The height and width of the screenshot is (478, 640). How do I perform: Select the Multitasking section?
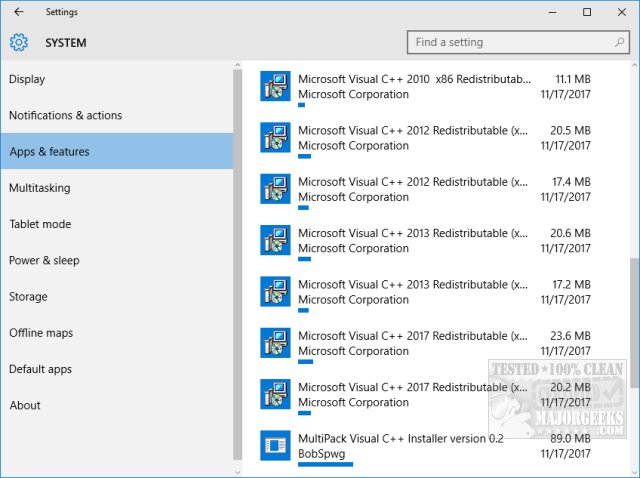click(39, 188)
